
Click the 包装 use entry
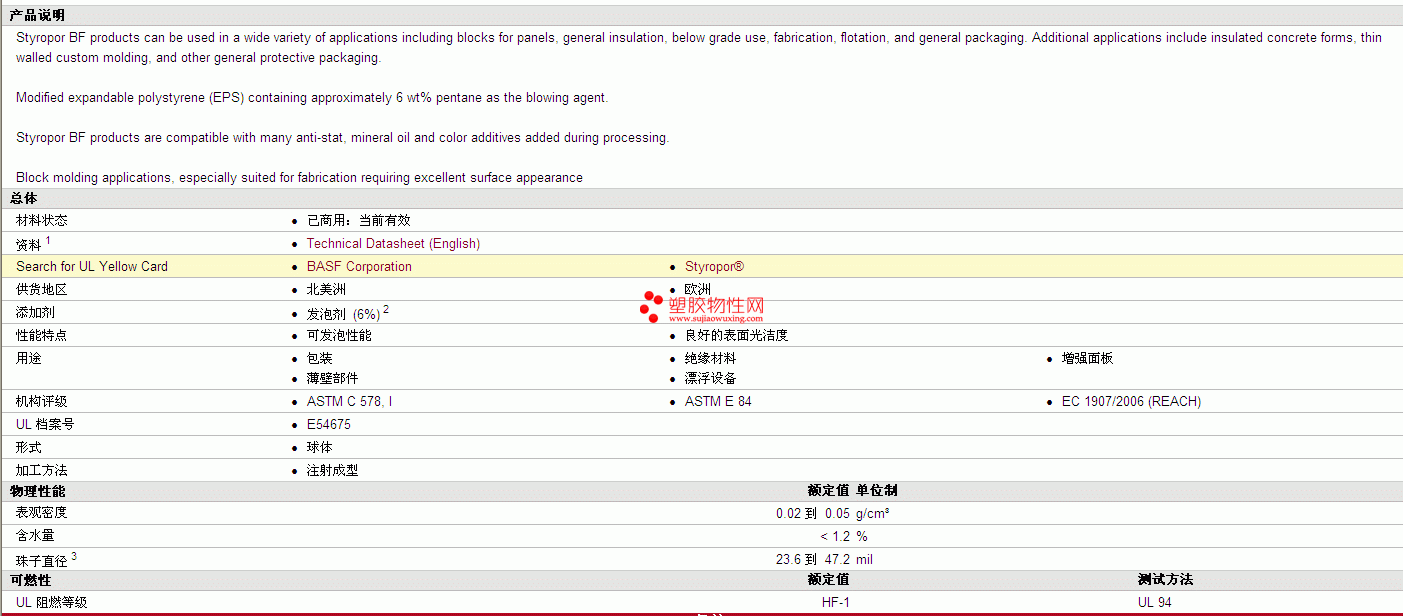[x=320, y=358]
